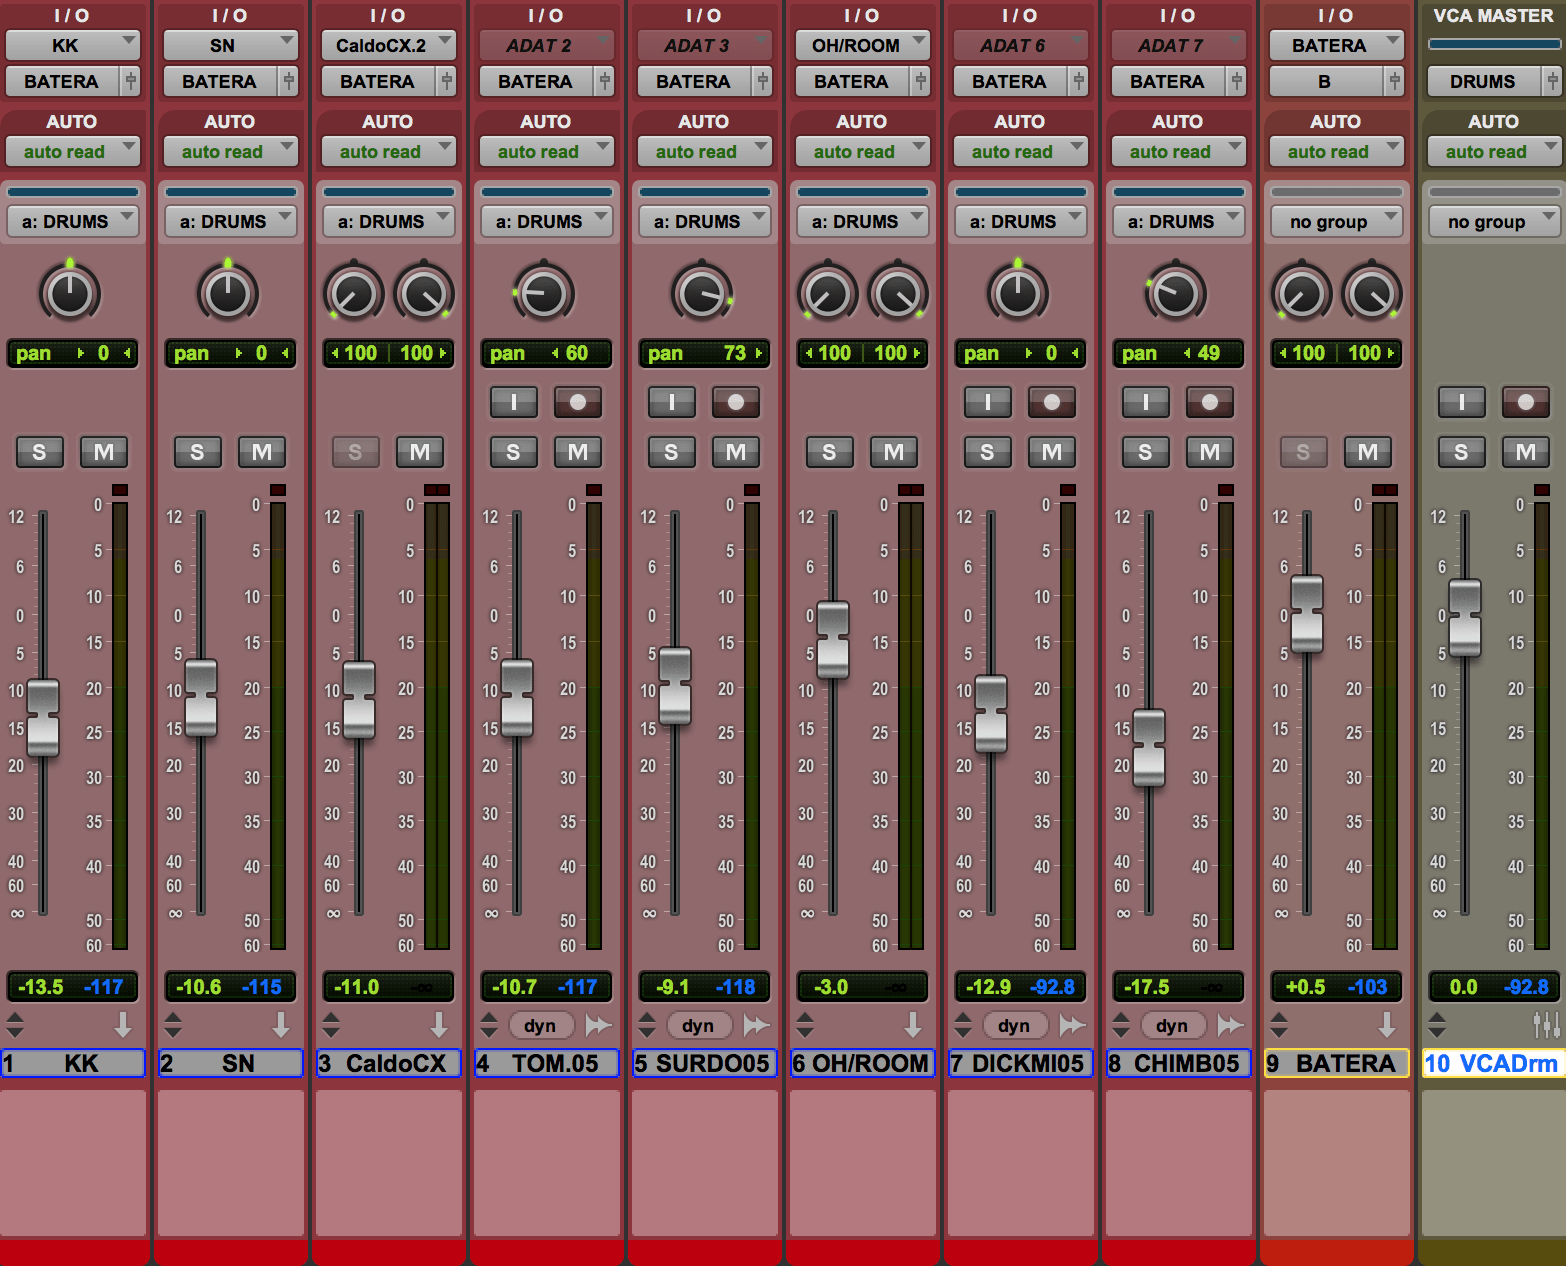Toggle input monitoring on DICKMI05 track
Image resolution: width=1566 pixels, height=1266 pixels.
[x=987, y=402]
